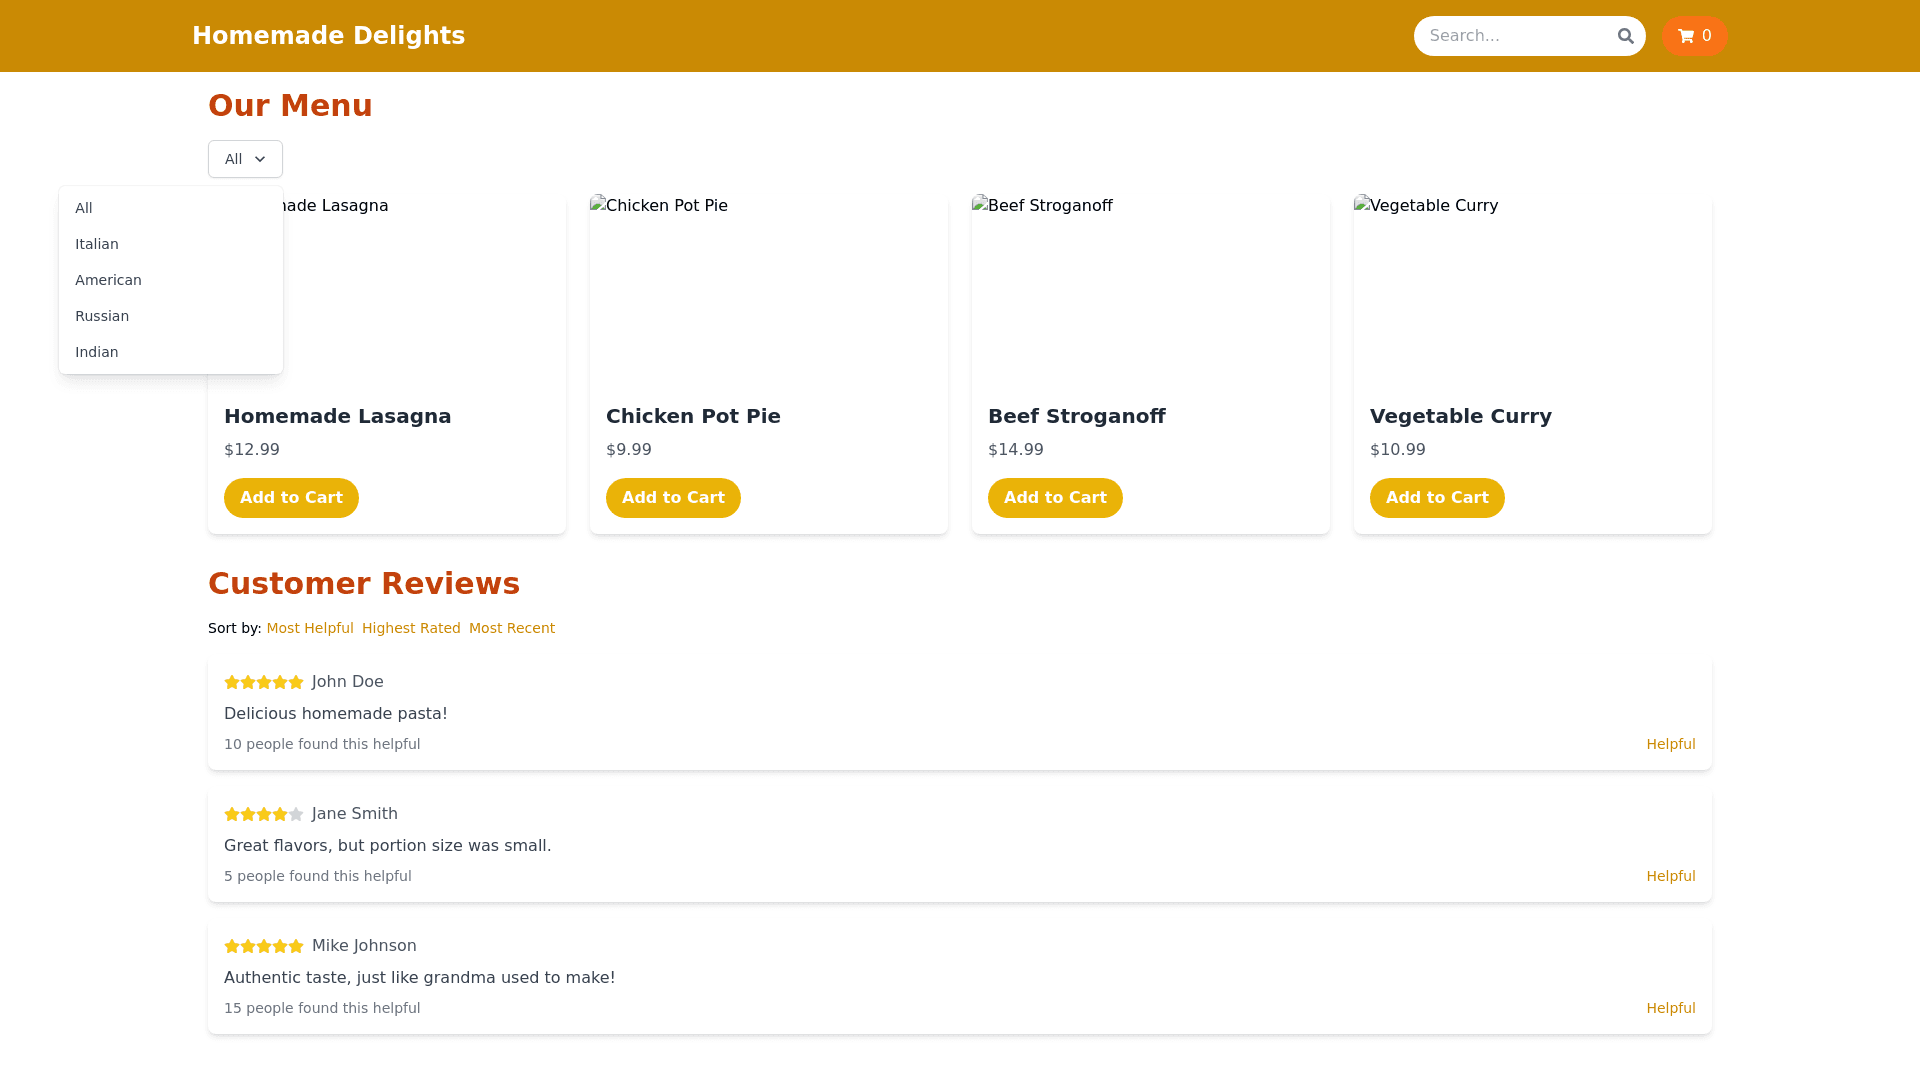Click Jane Smith's star rating
The image size is (1920, 1080).
[264, 814]
